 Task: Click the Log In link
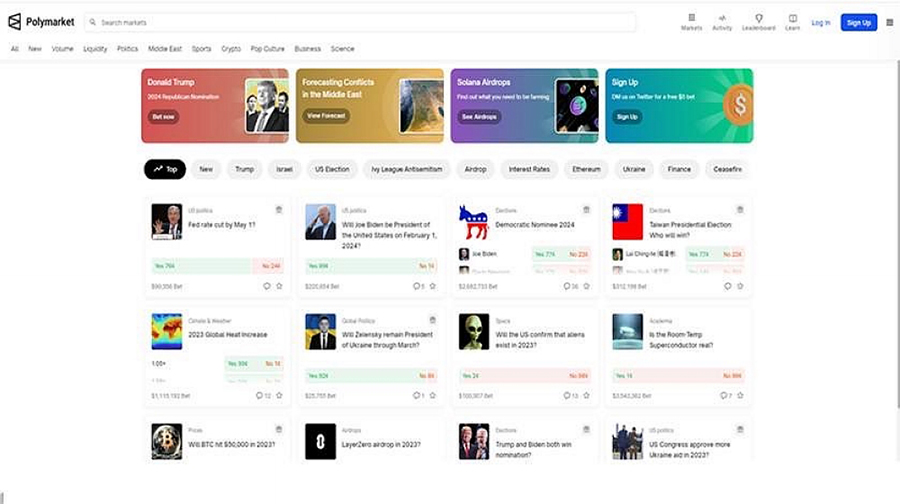tap(821, 22)
